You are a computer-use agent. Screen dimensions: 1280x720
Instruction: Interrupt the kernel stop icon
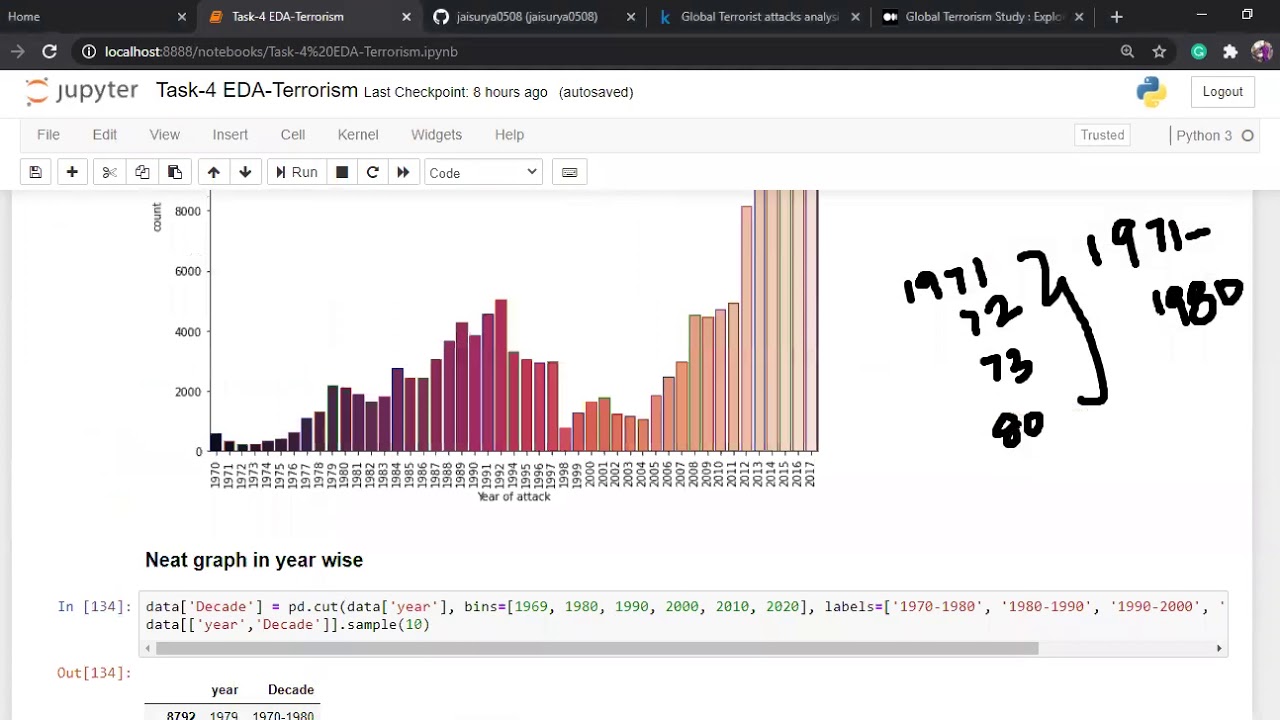click(x=342, y=172)
